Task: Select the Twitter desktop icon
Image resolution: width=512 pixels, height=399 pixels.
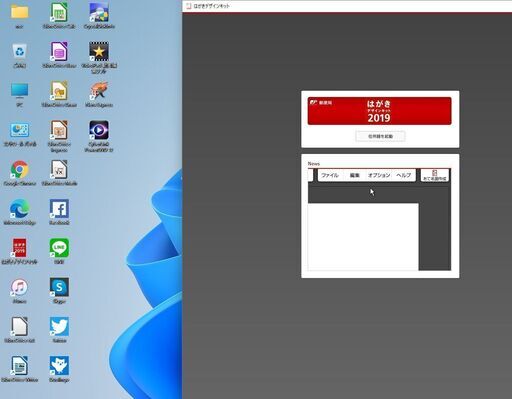Action: tap(59, 330)
